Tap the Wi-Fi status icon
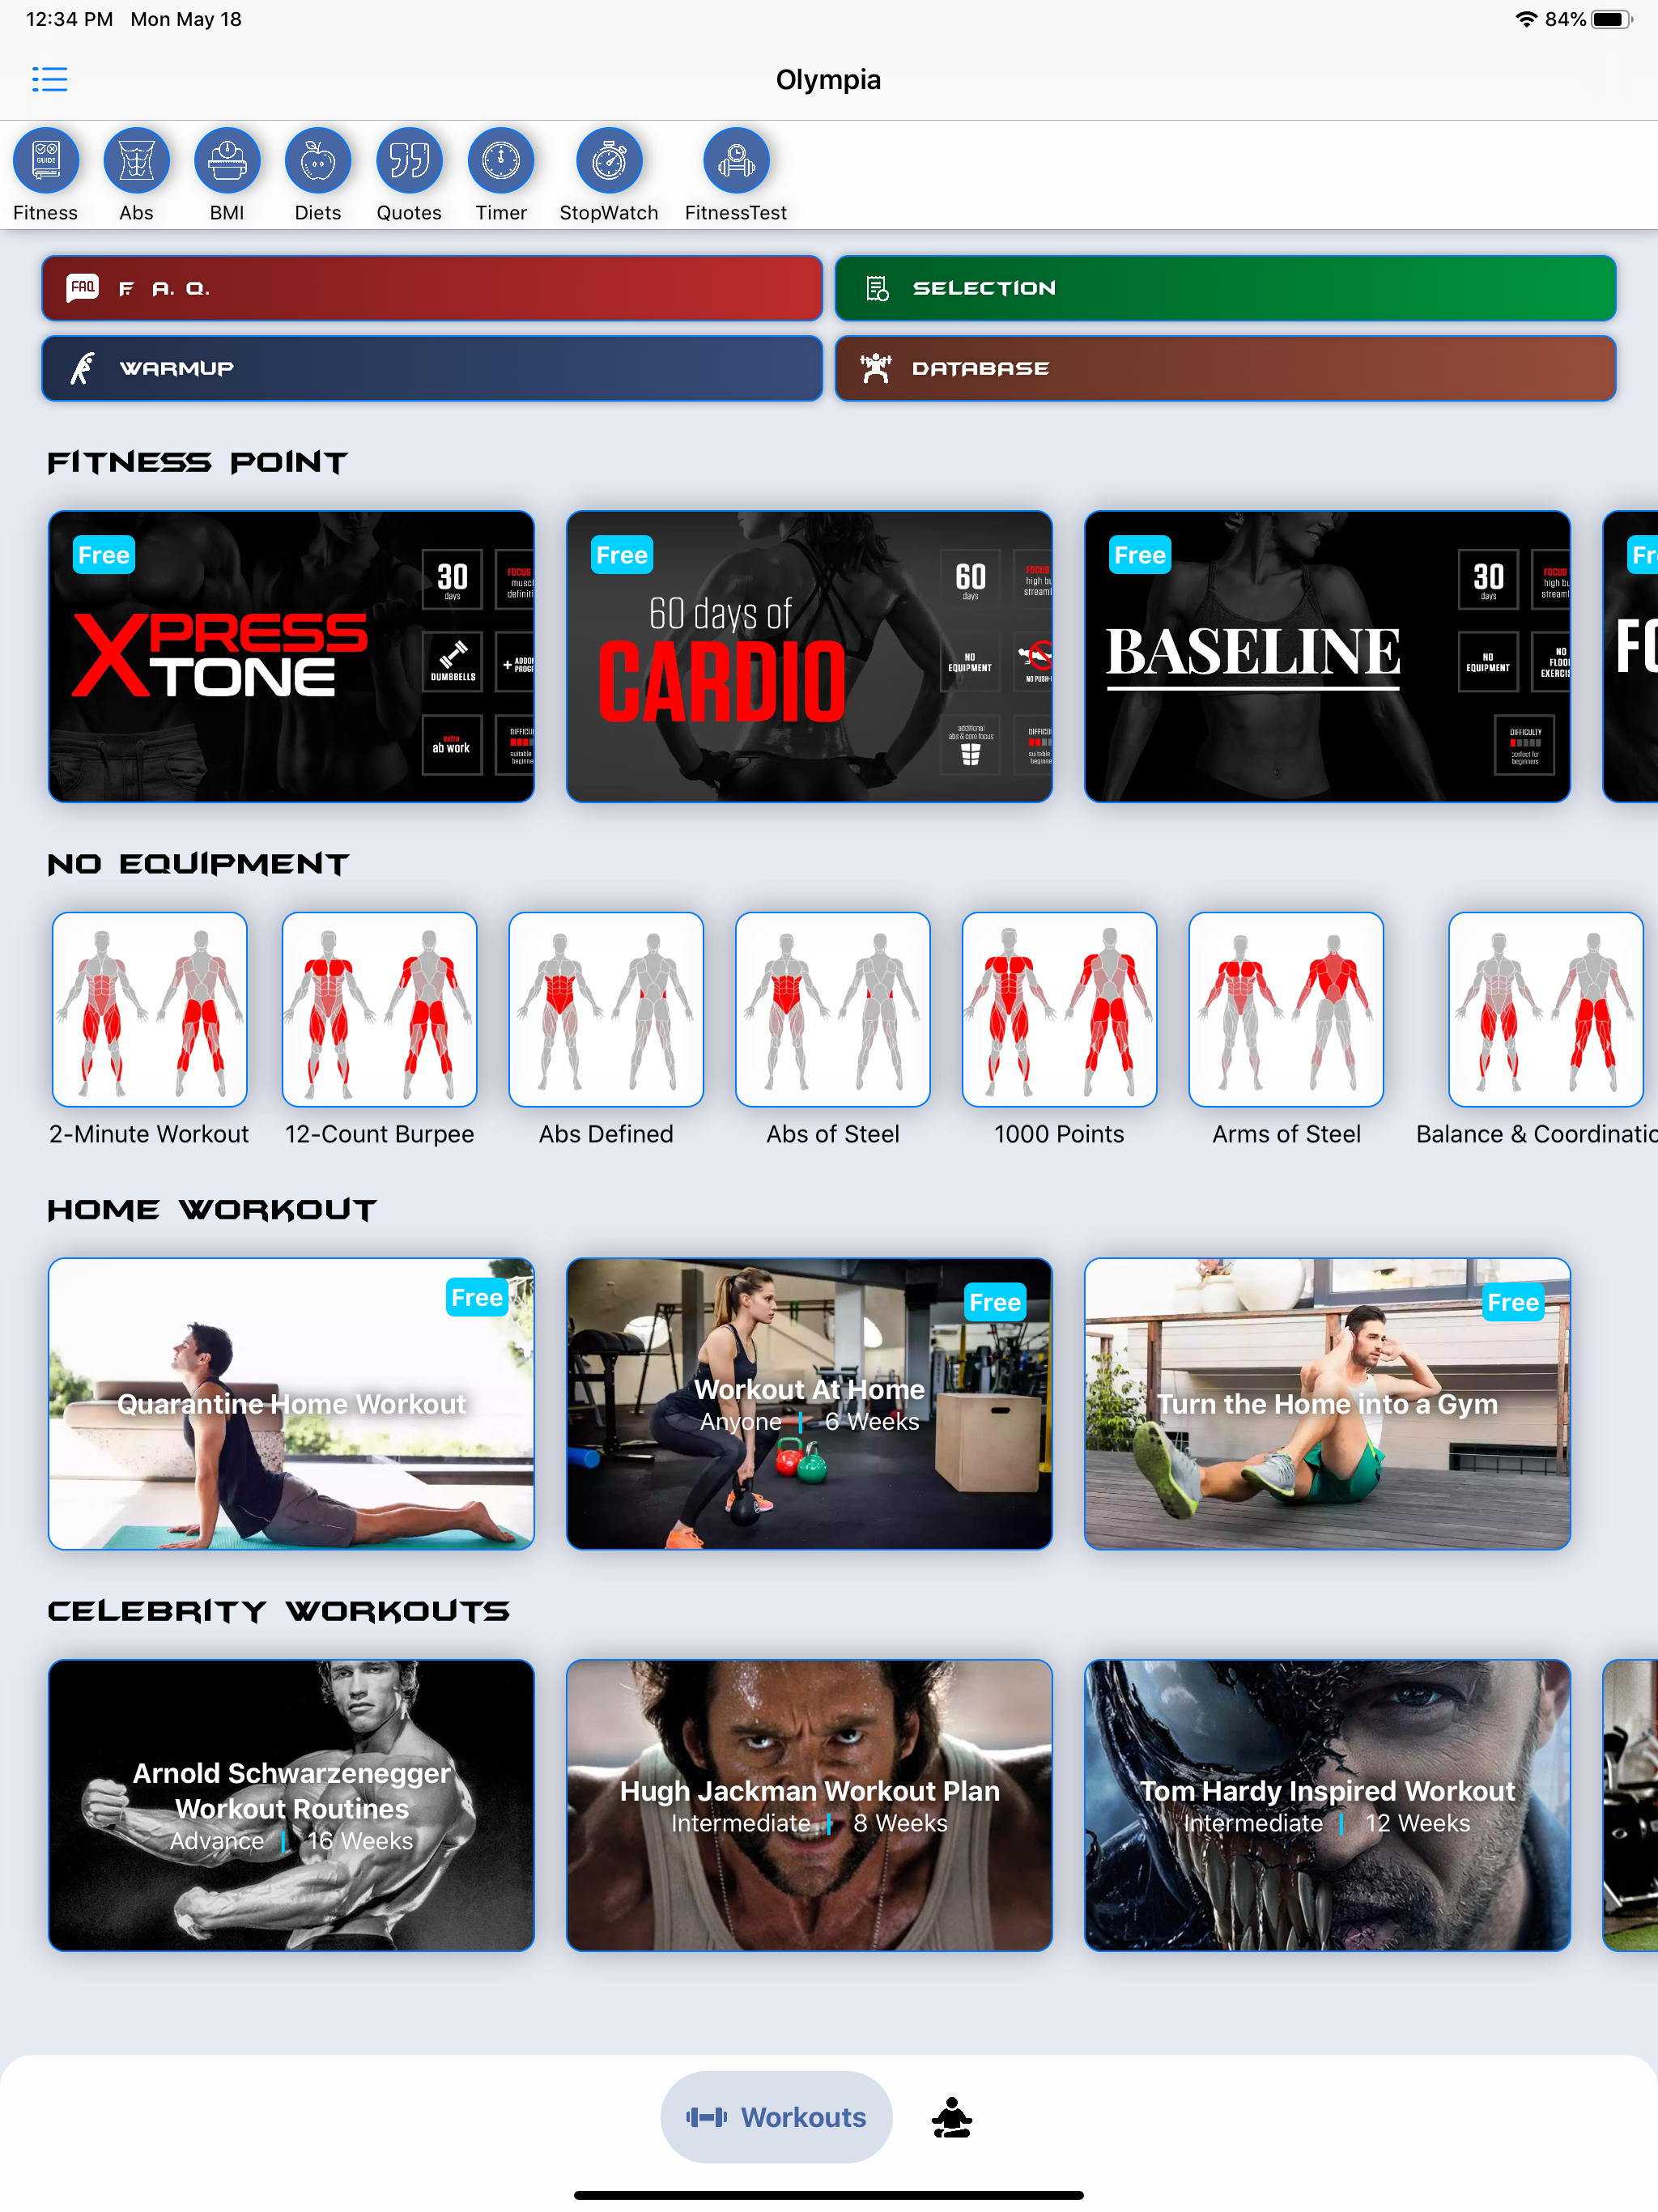The height and width of the screenshot is (2212, 1658). pos(1526,19)
